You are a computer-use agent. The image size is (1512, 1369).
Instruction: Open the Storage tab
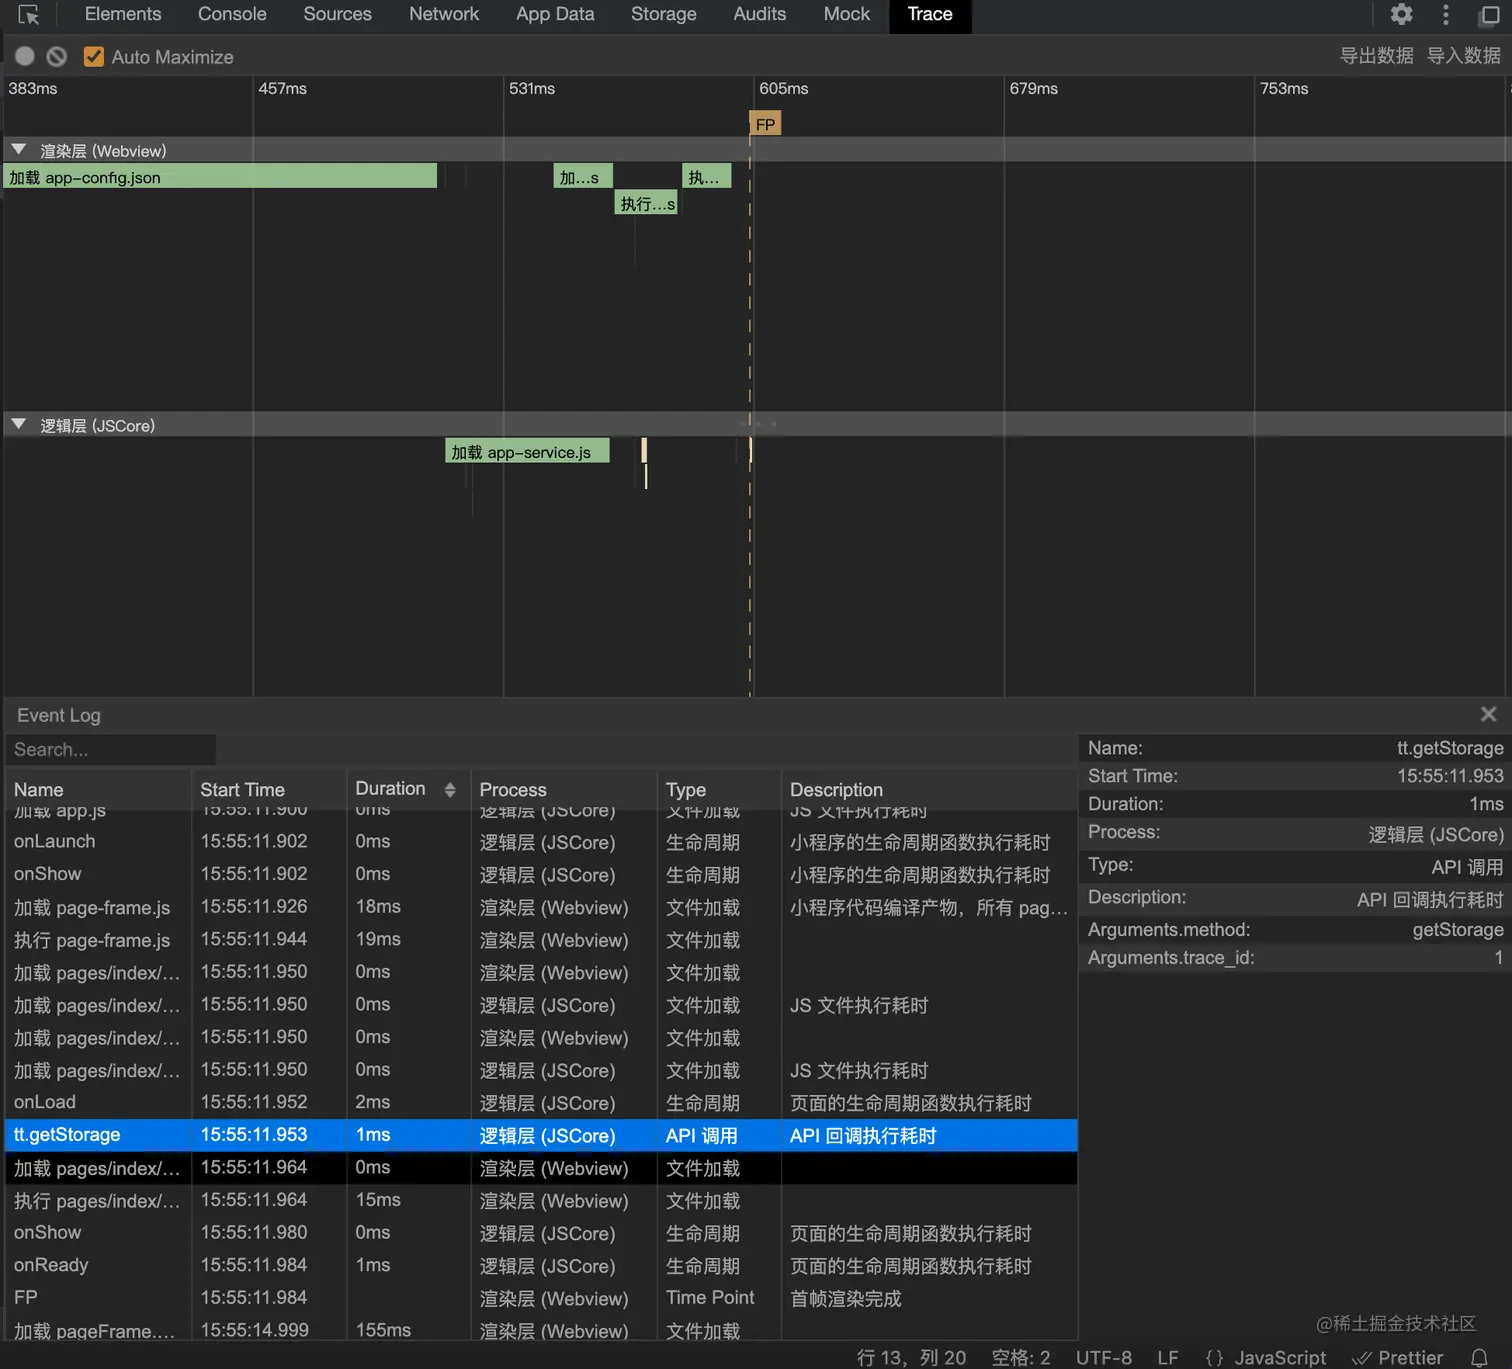664,14
